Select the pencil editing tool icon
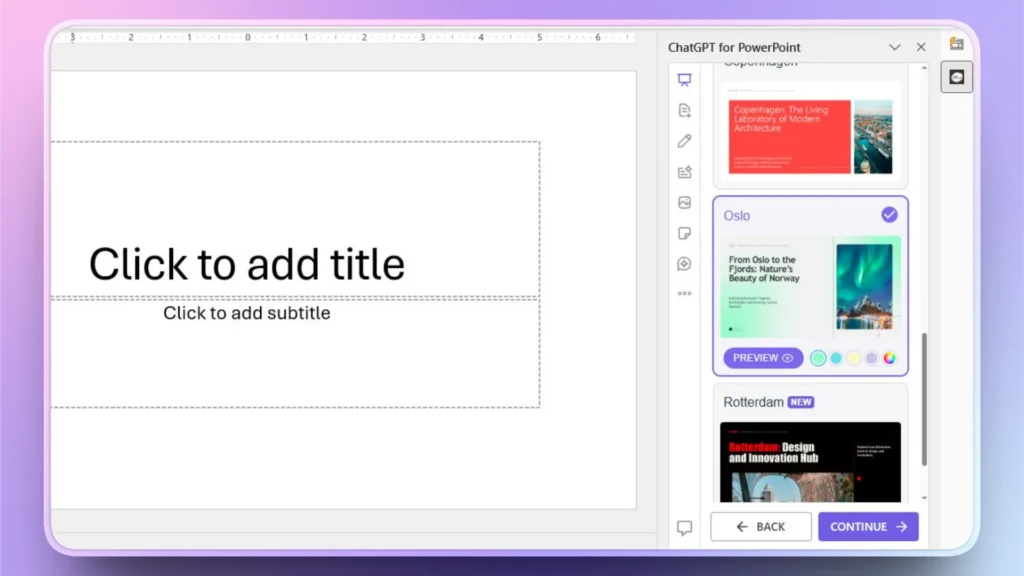 click(684, 141)
